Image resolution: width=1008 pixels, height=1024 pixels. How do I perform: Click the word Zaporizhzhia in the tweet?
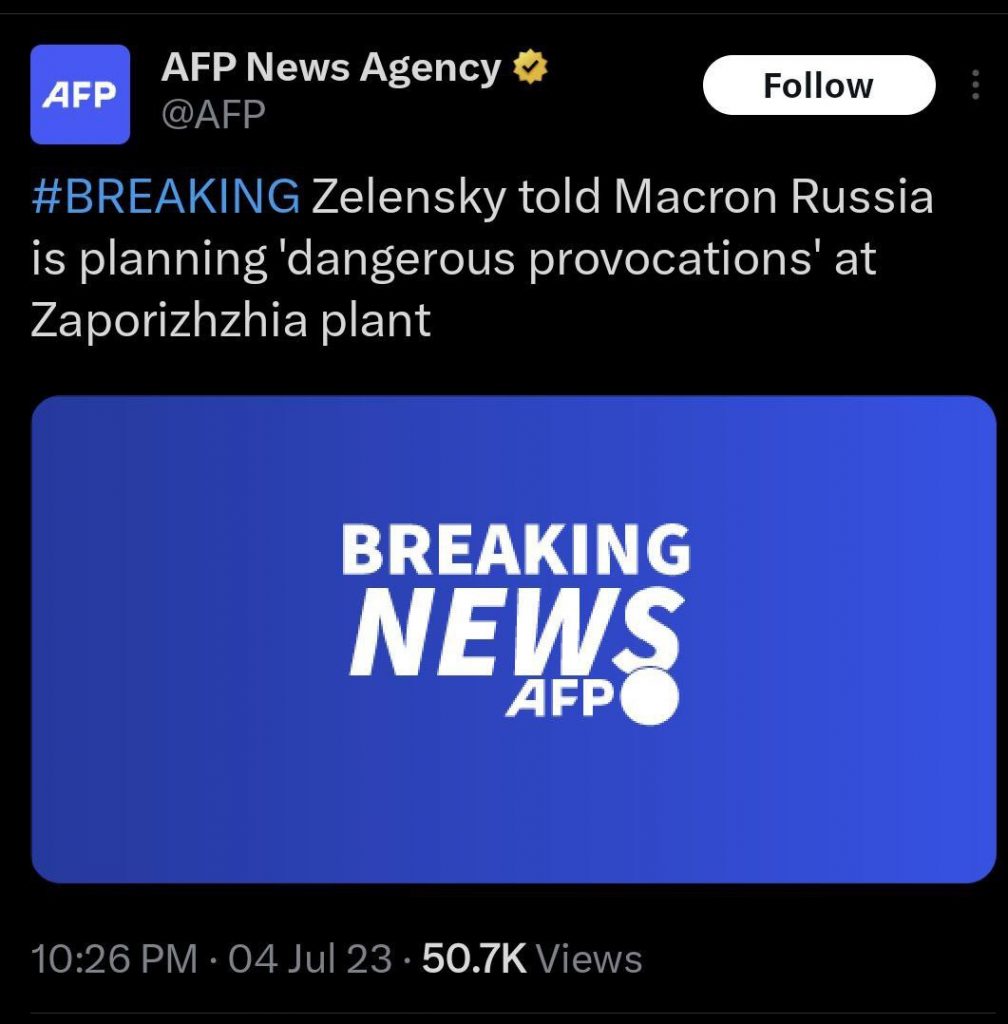pos(130,321)
